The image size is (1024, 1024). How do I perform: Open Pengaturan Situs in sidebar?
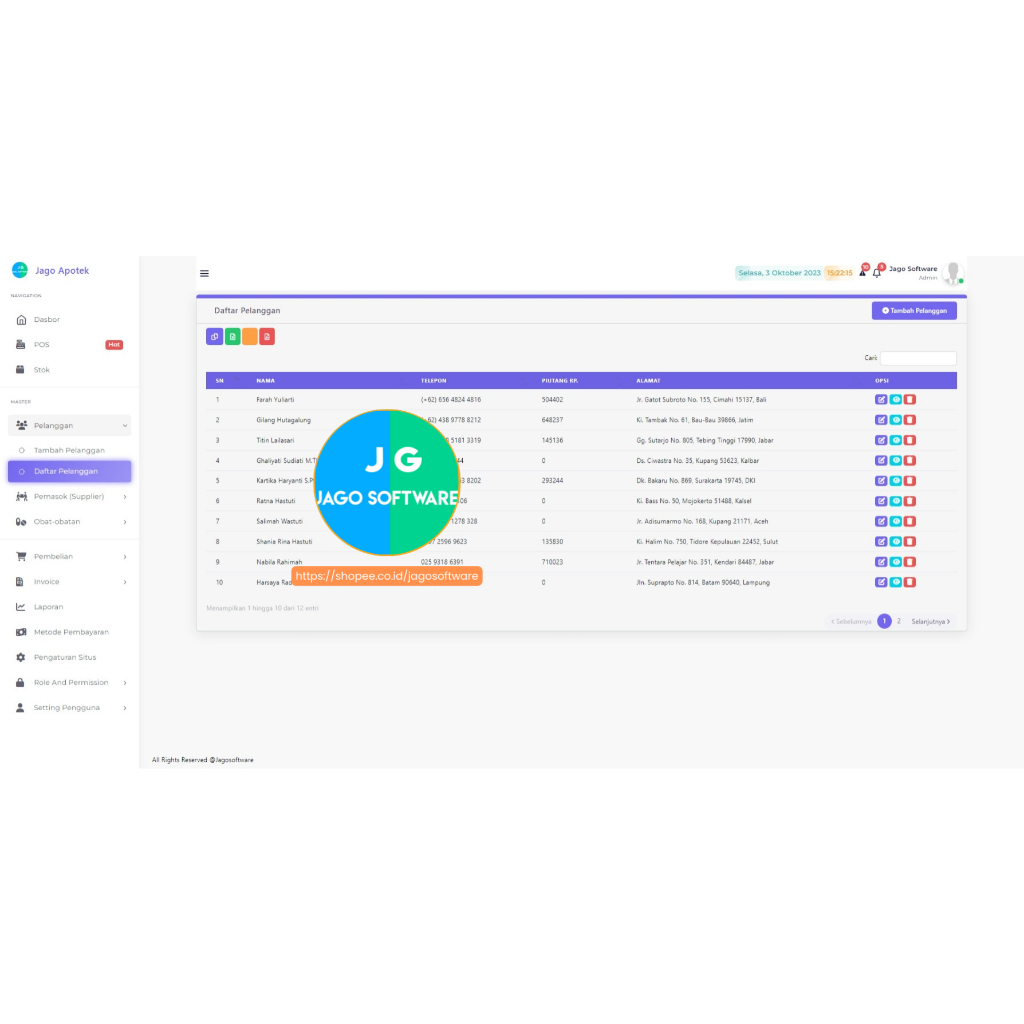point(70,658)
